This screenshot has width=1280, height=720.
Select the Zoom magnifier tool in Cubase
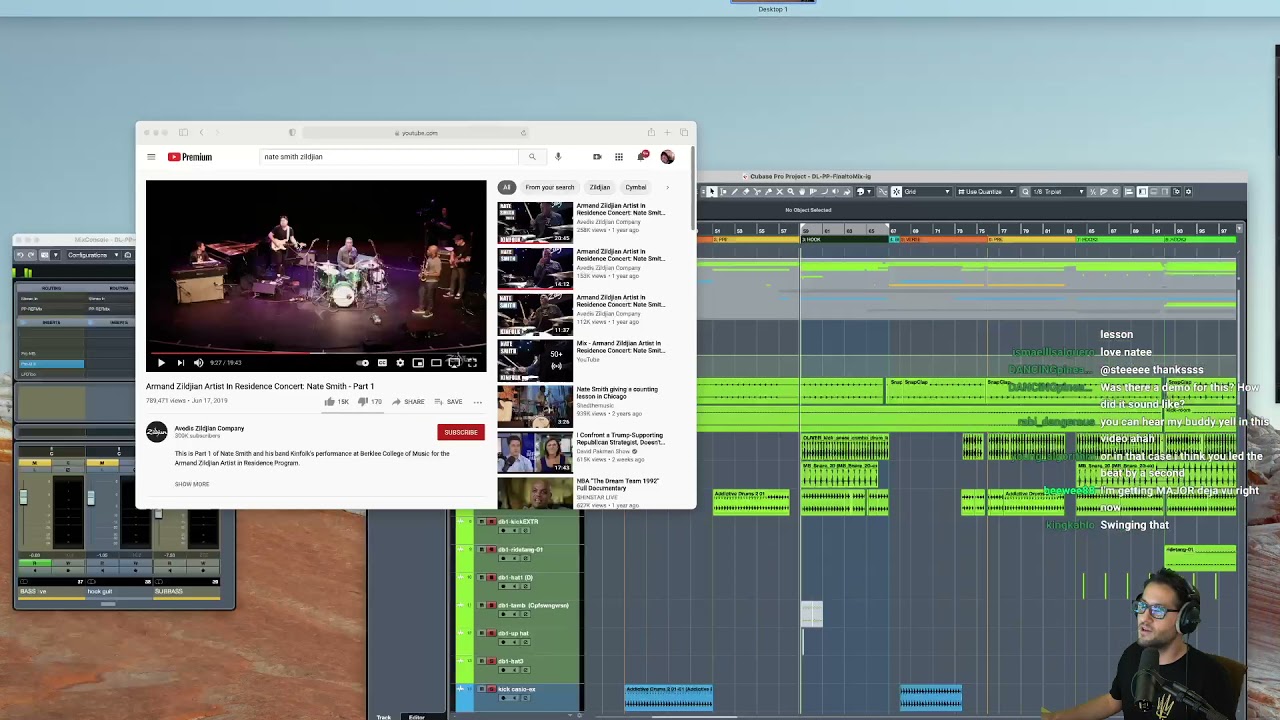tap(791, 192)
